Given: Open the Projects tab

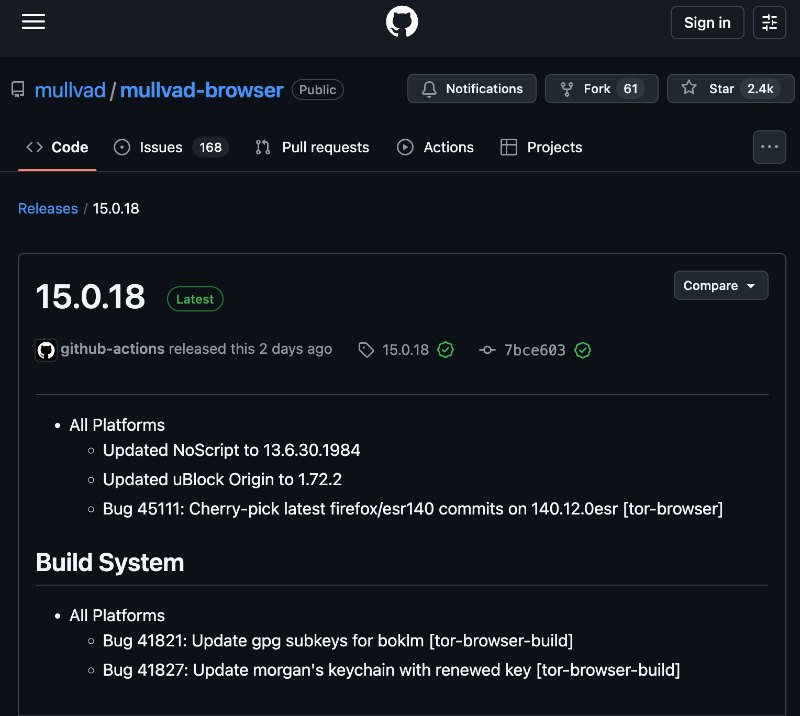Looking at the screenshot, I should [541, 147].
